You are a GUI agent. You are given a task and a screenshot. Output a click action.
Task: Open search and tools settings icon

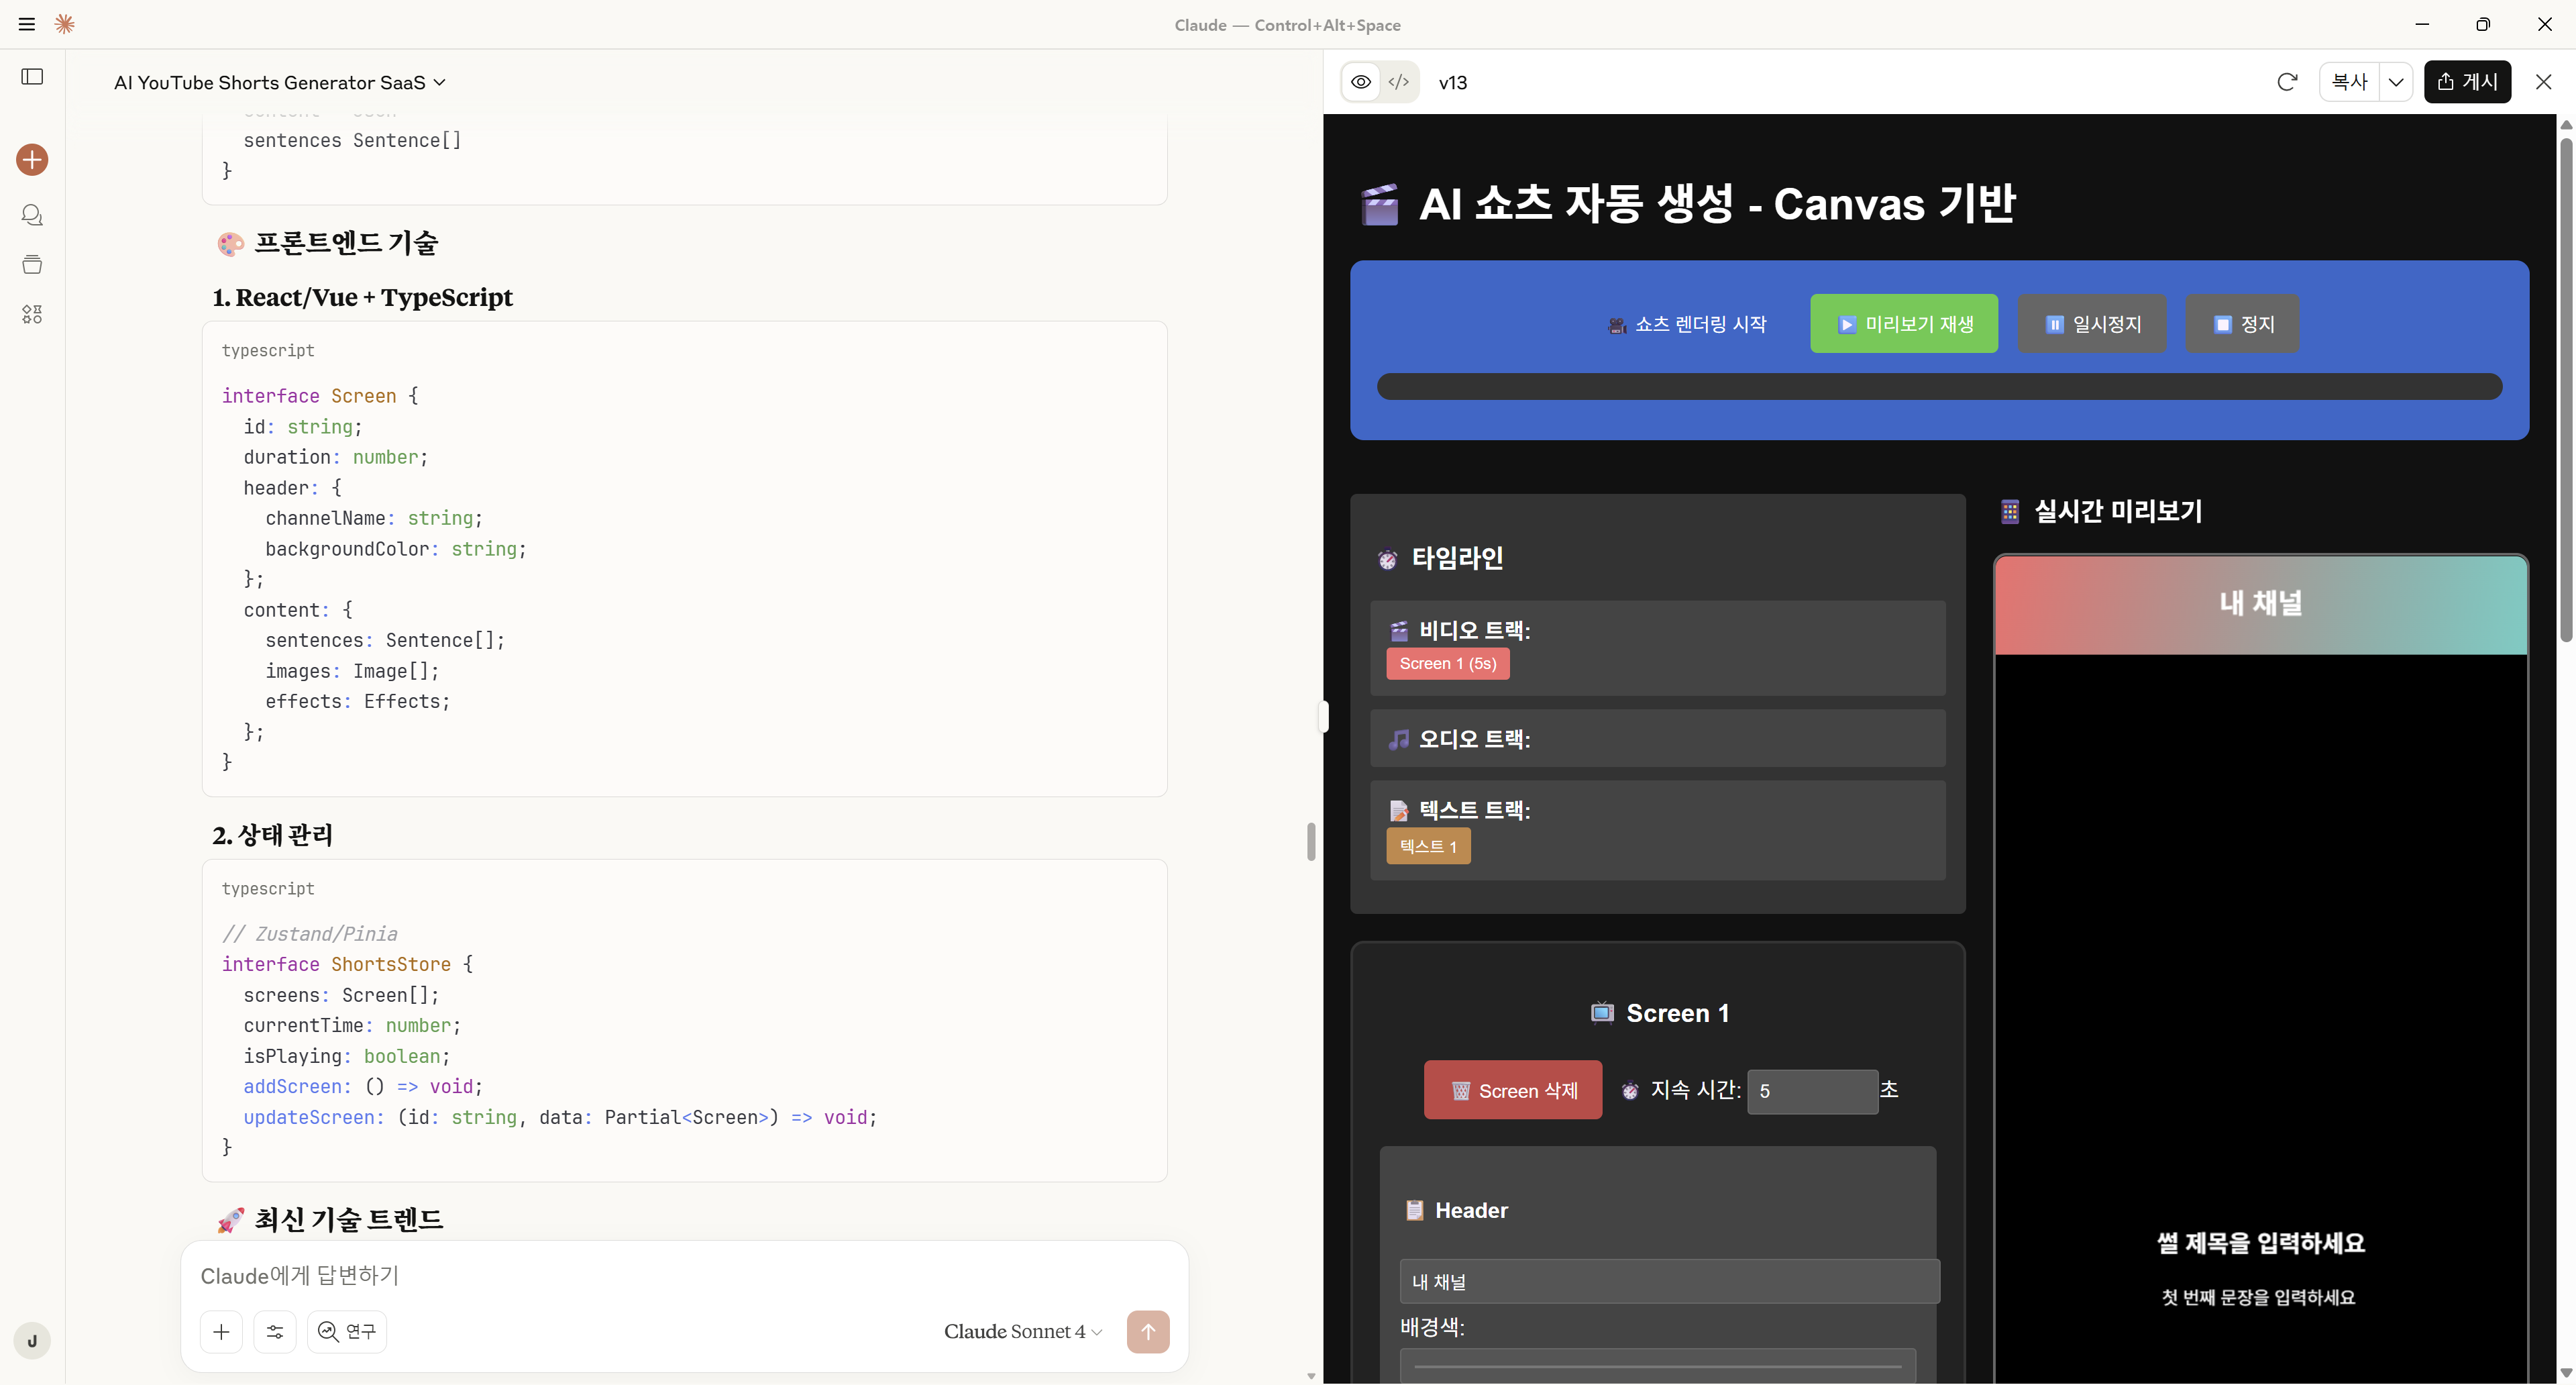[x=275, y=1331]
